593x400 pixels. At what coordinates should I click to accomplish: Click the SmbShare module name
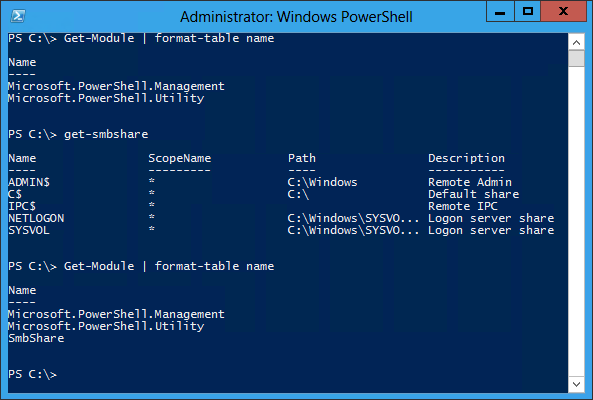click(x=36, y=338)
